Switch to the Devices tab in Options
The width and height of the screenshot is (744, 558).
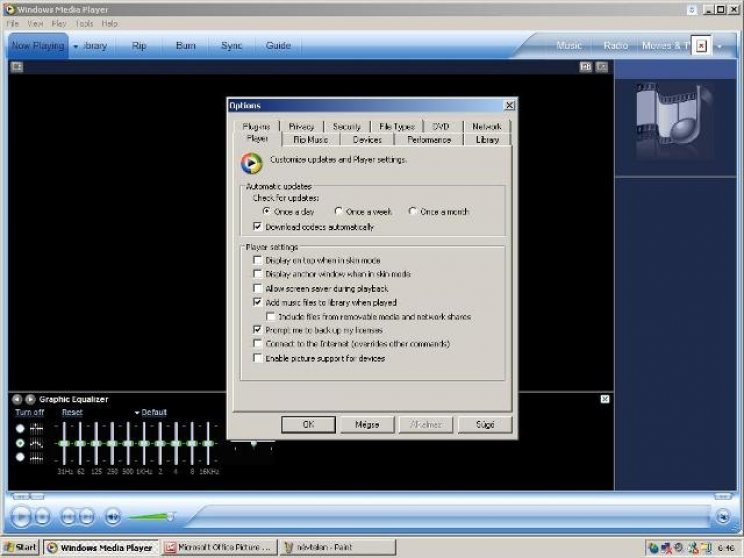pyautogui.click(x=367, y=140)
